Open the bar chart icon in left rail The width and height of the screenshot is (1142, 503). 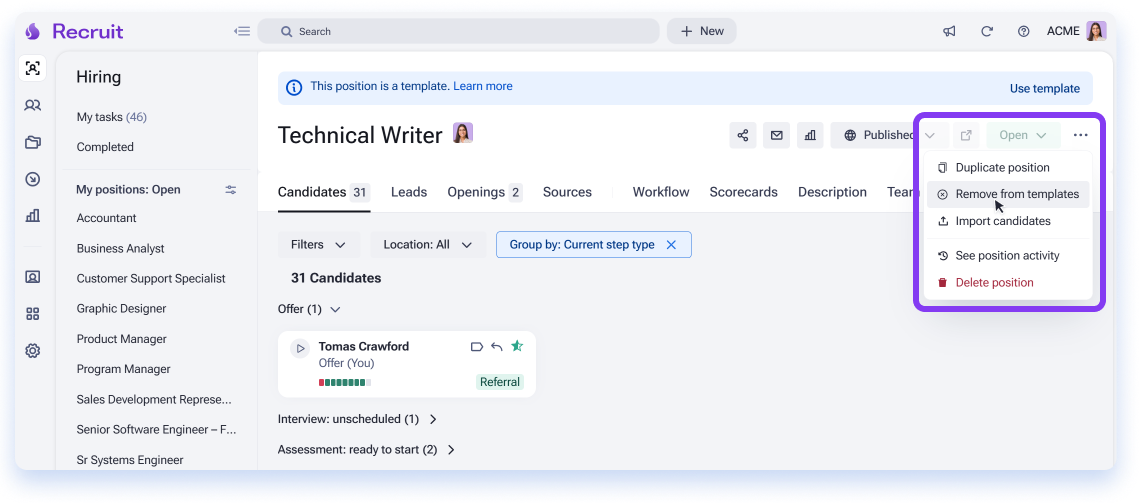(32, 215)
